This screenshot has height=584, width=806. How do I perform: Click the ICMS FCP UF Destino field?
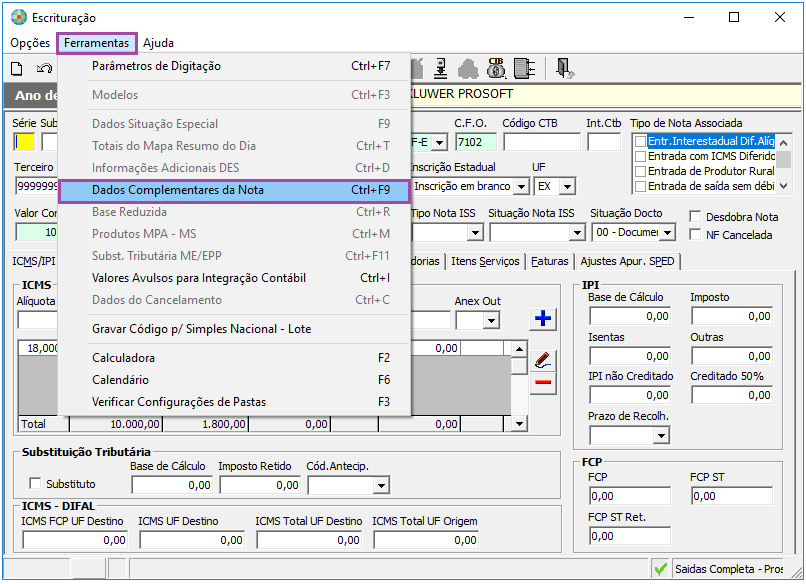pos(75,540)
